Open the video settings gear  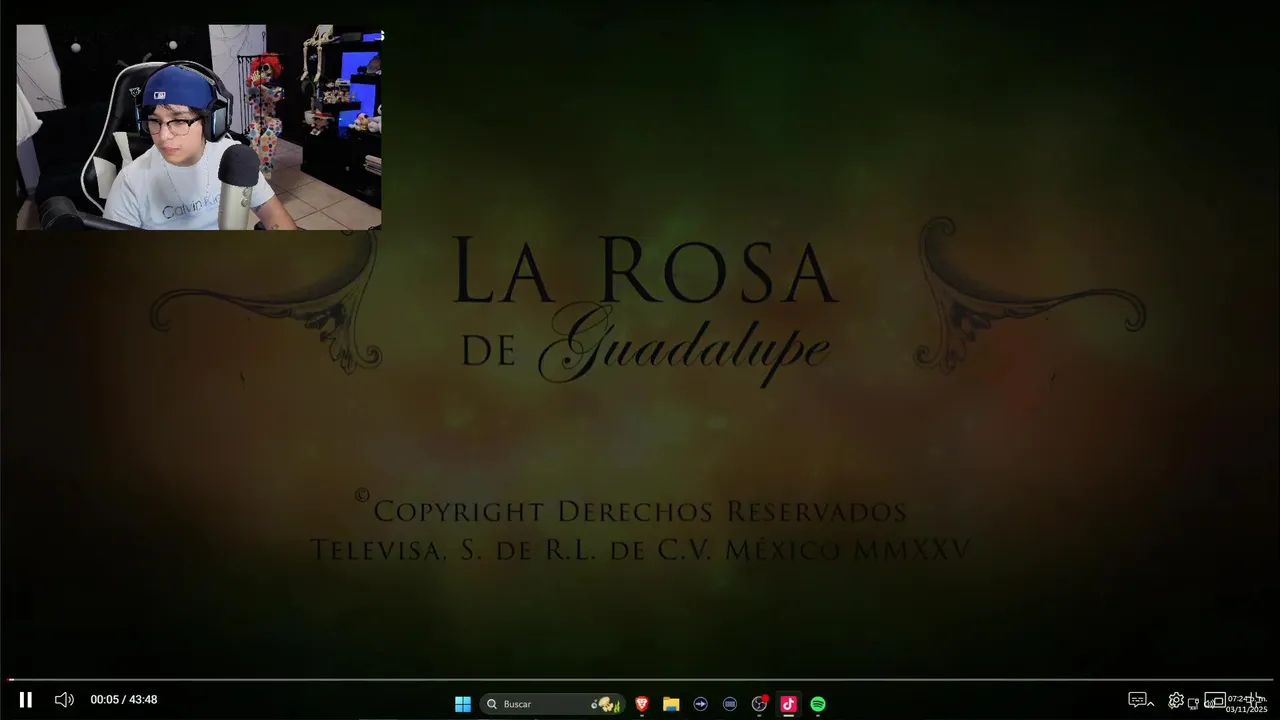point(1176,700)
